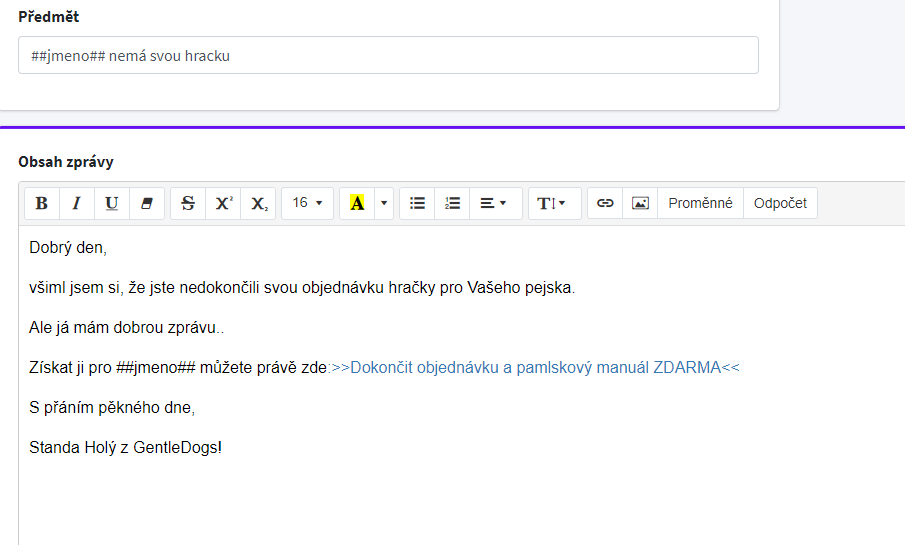Click the Předmět label
This screenshot has width=905, height=545.
point(48,17)
